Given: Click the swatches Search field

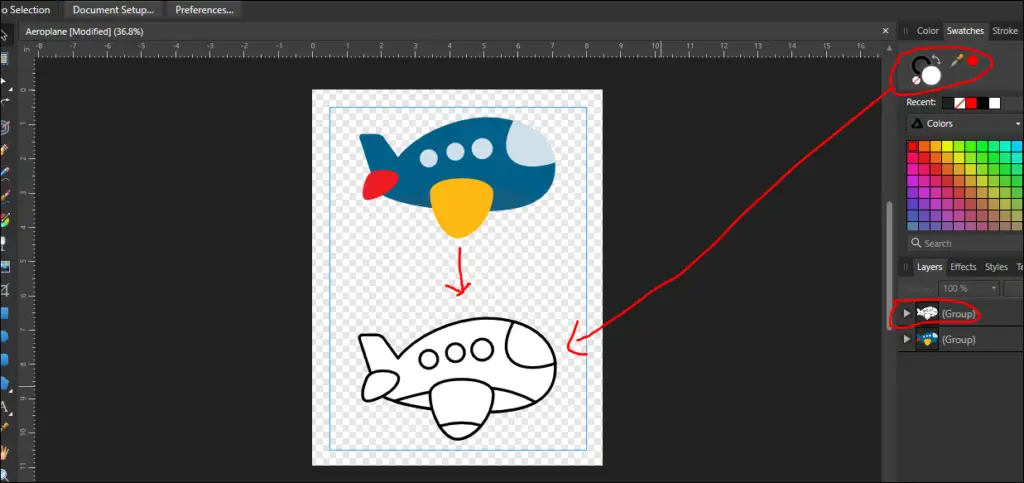Looking at the screenshot, I should (965, 243).
